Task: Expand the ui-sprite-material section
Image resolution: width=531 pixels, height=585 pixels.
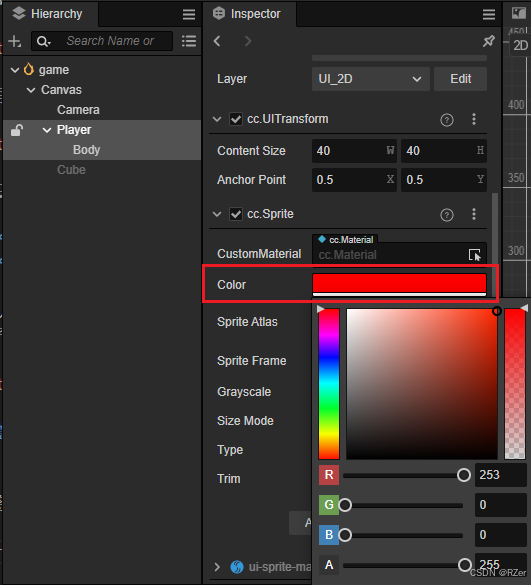Action: click(x=217, y=567)
